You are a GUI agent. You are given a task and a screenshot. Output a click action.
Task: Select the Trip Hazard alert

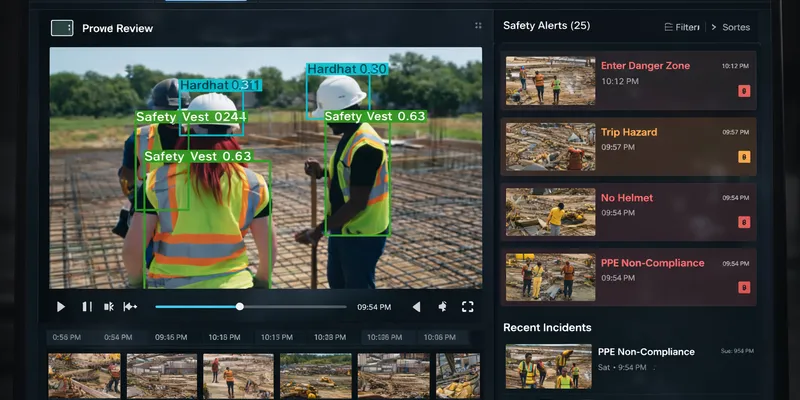coord(629,147)
